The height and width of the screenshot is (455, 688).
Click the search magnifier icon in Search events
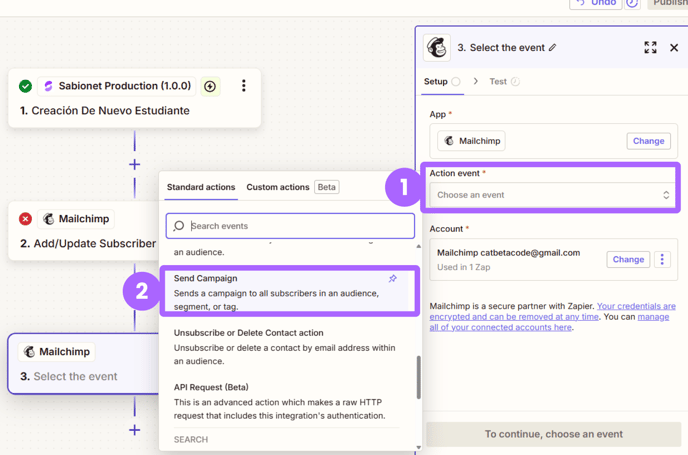(179, 226)
